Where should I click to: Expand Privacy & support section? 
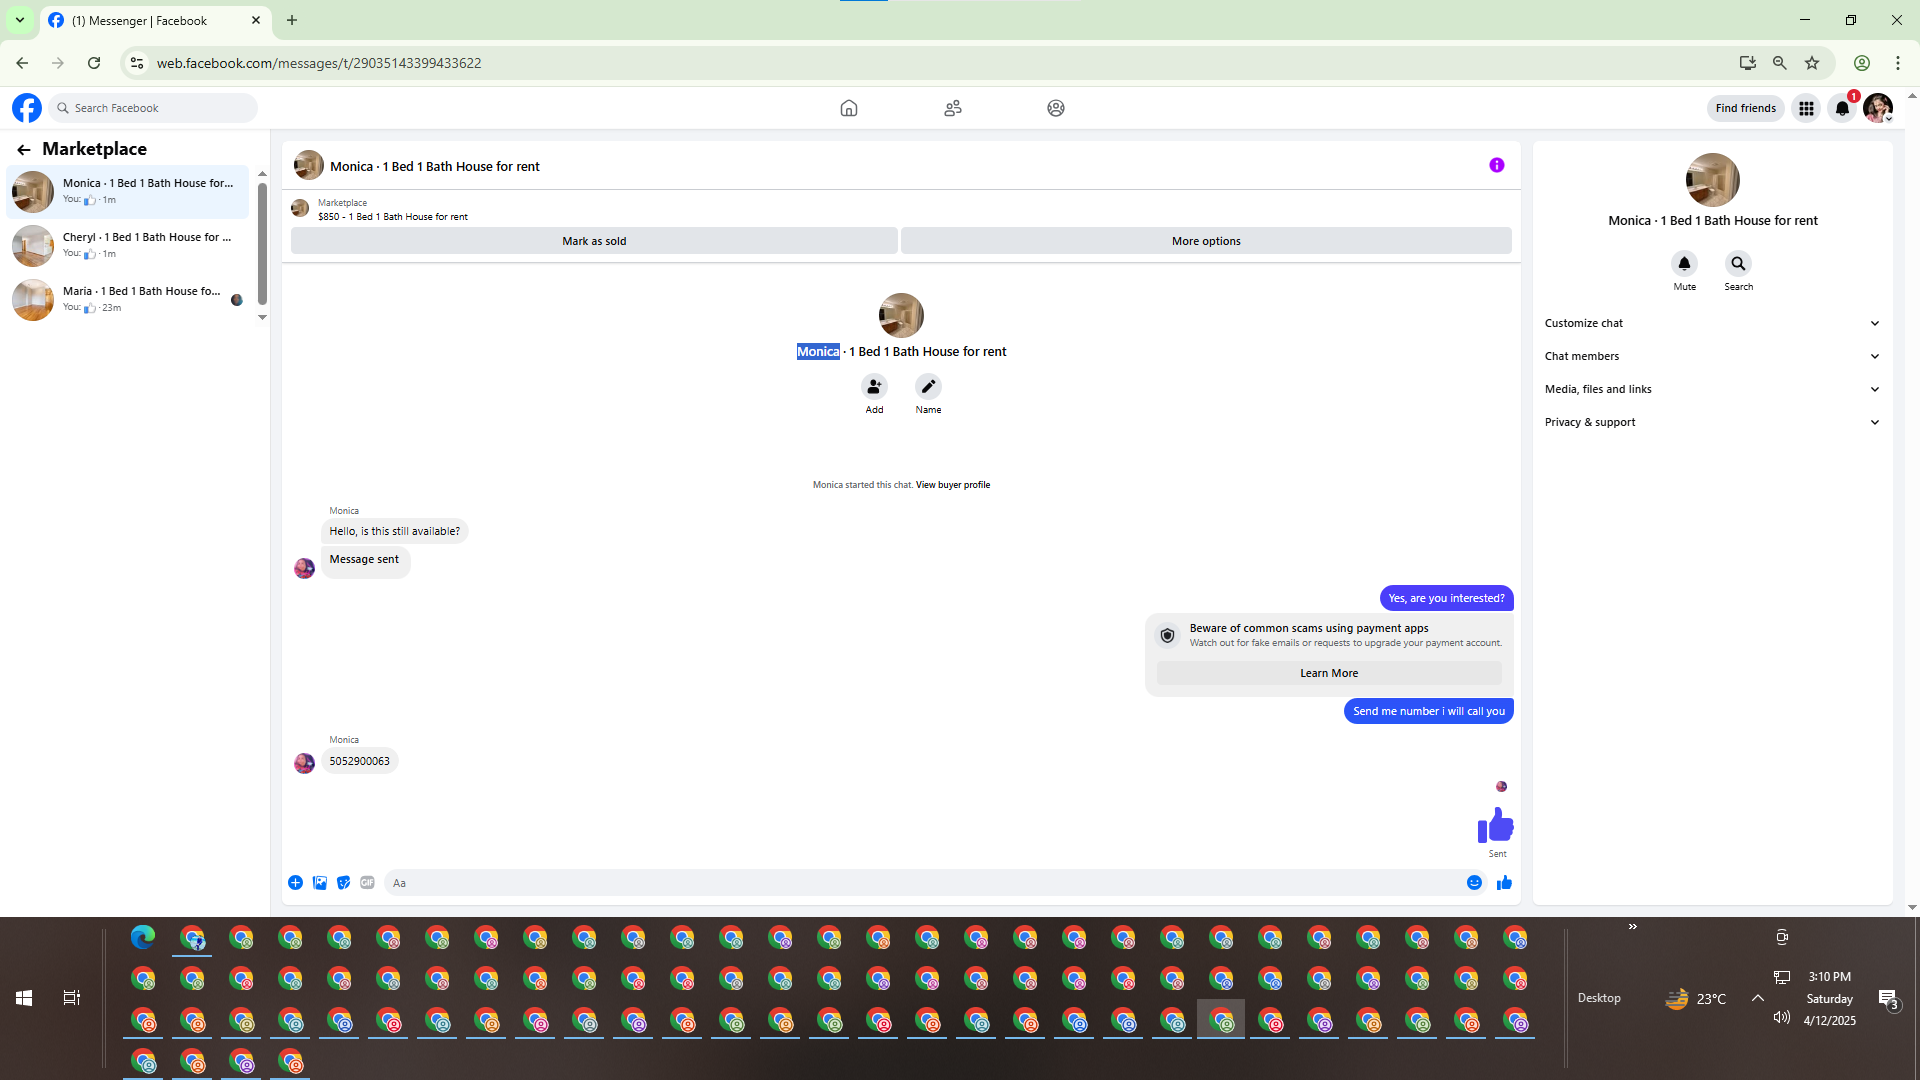pos(1712,422)
